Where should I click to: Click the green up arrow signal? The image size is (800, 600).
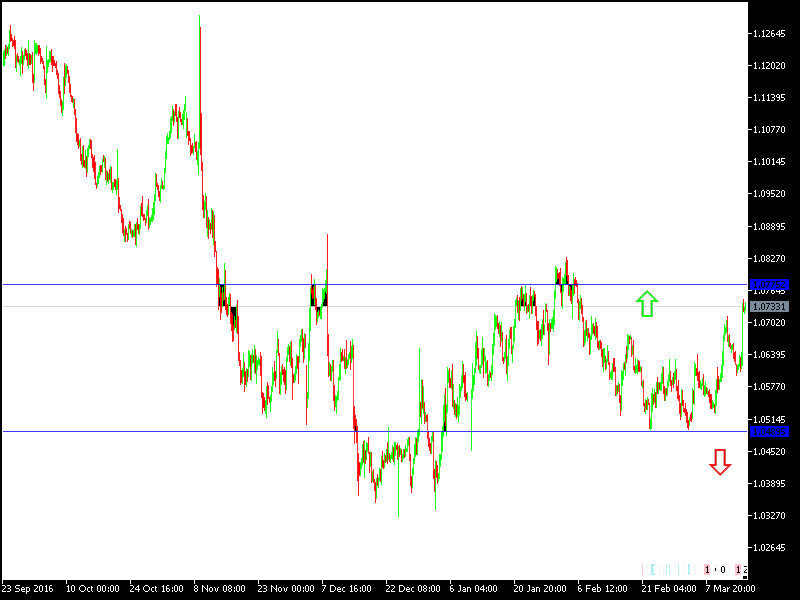[x=648, y=302]
